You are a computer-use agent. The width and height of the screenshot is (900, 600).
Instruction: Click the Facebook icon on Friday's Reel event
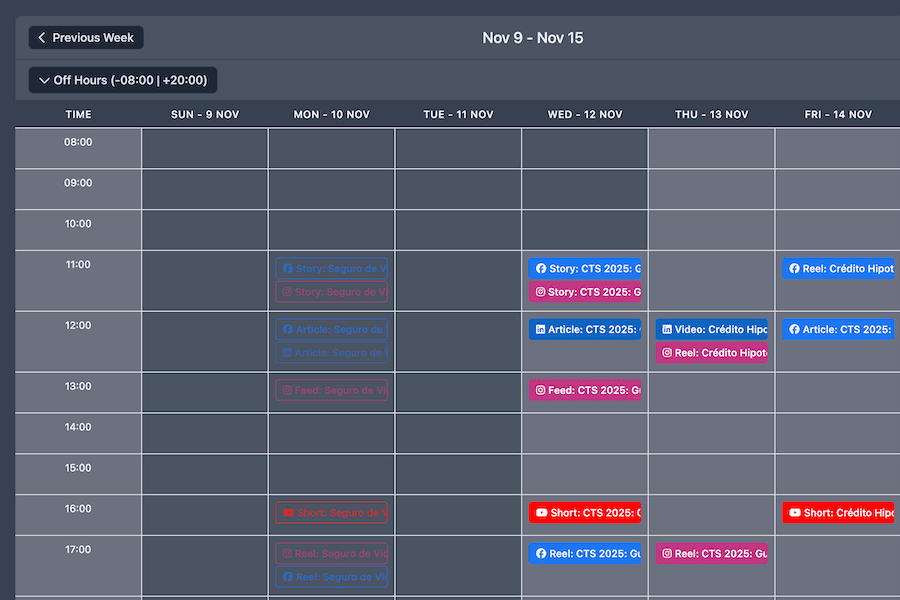(x=793, y=268)
